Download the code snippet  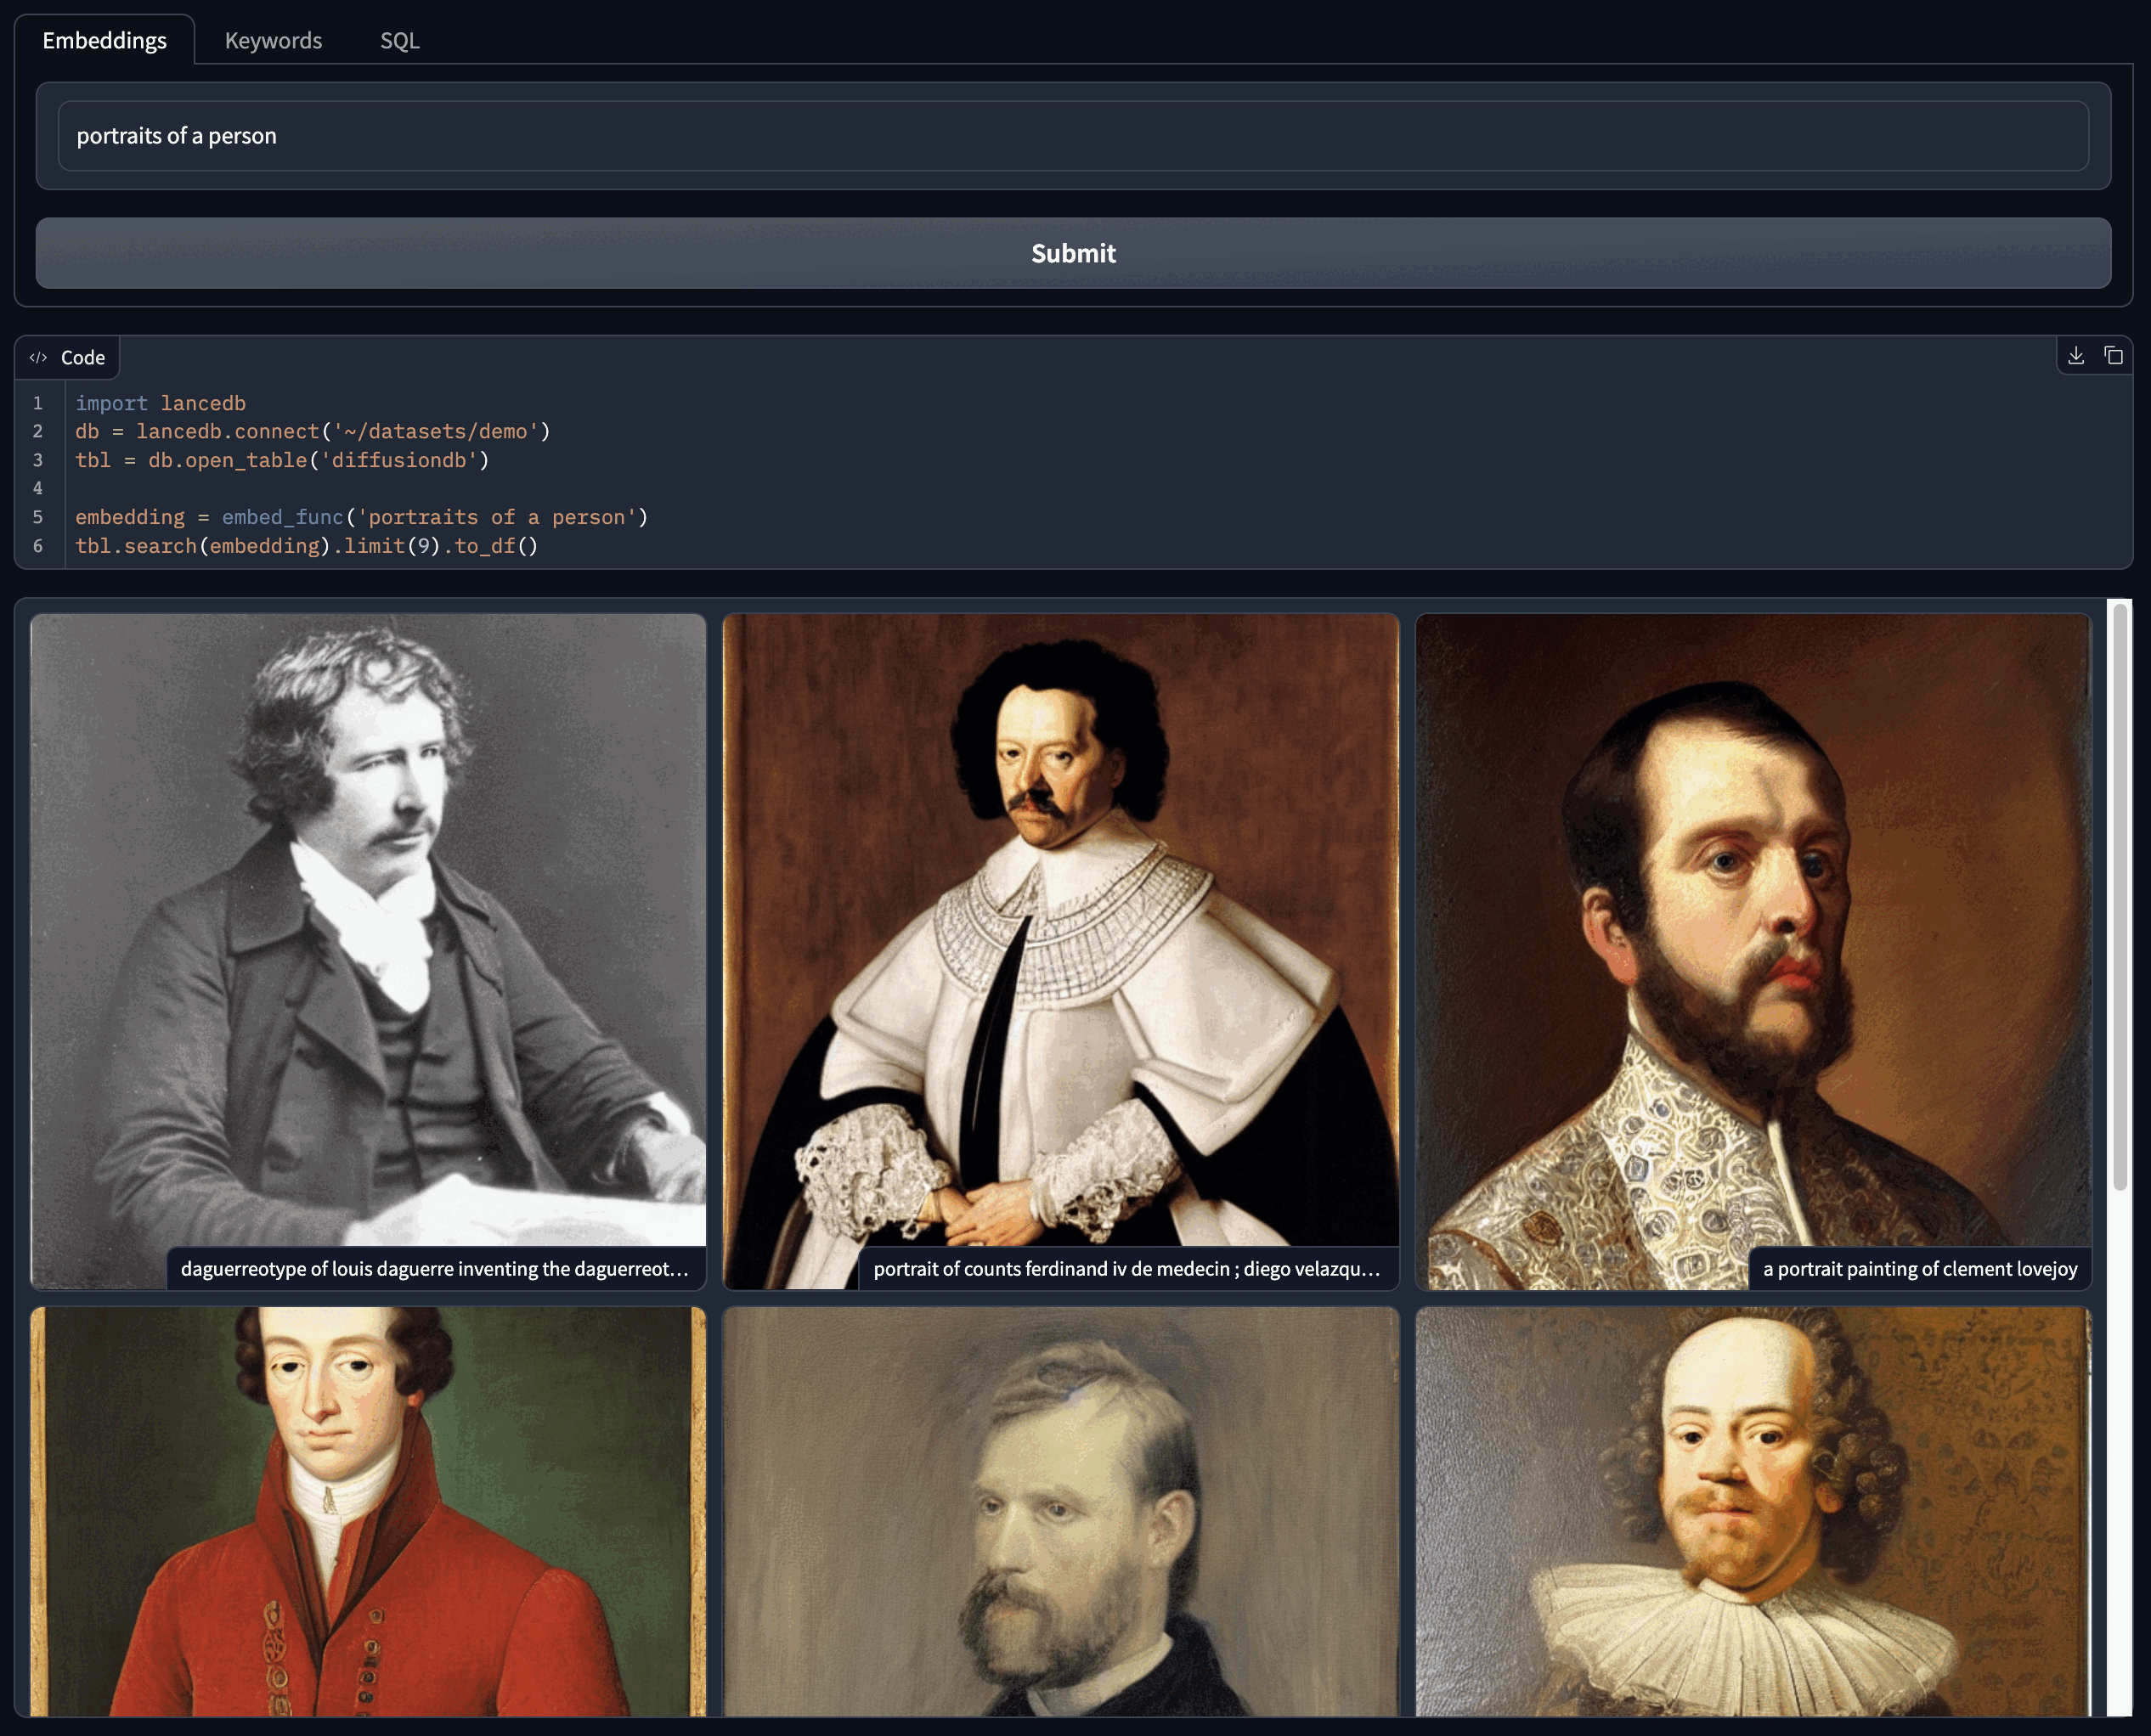(x=2075, y=355)
